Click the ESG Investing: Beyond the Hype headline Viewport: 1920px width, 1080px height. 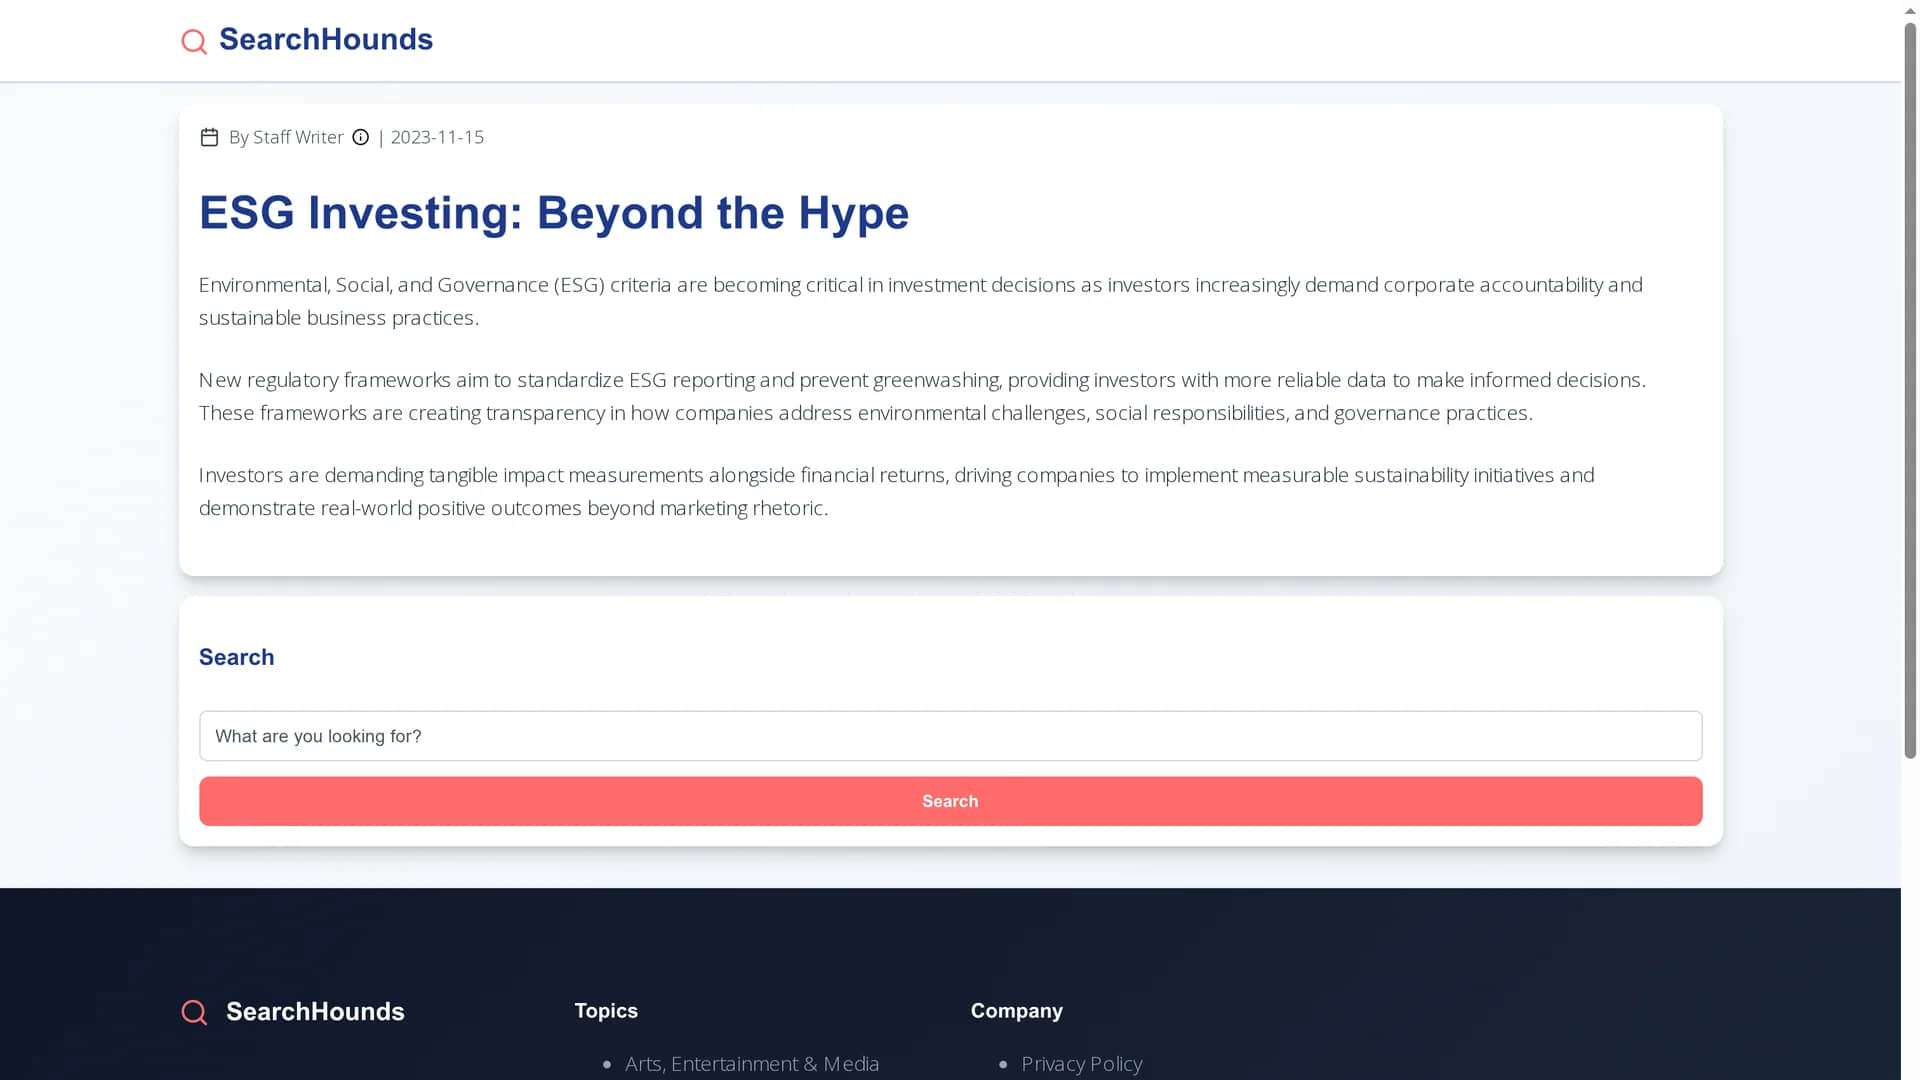click(554, 213)
